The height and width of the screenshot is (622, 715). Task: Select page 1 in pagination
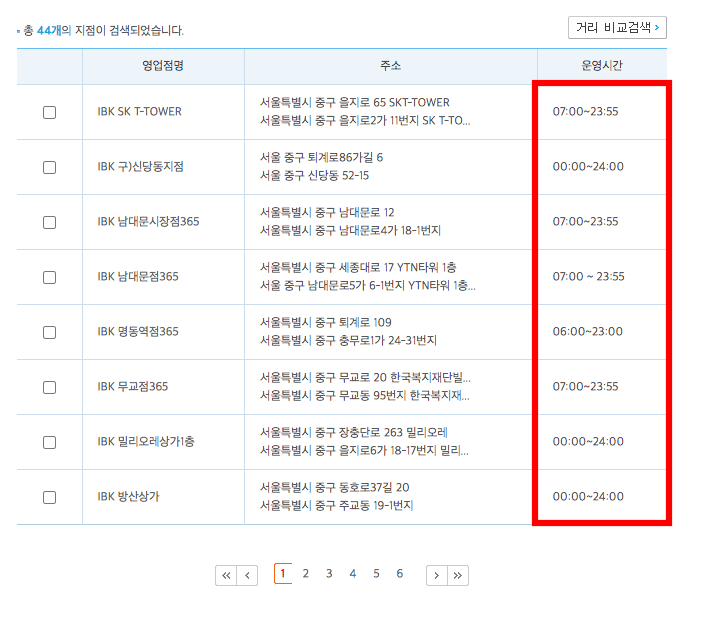(x=283, y=574)
